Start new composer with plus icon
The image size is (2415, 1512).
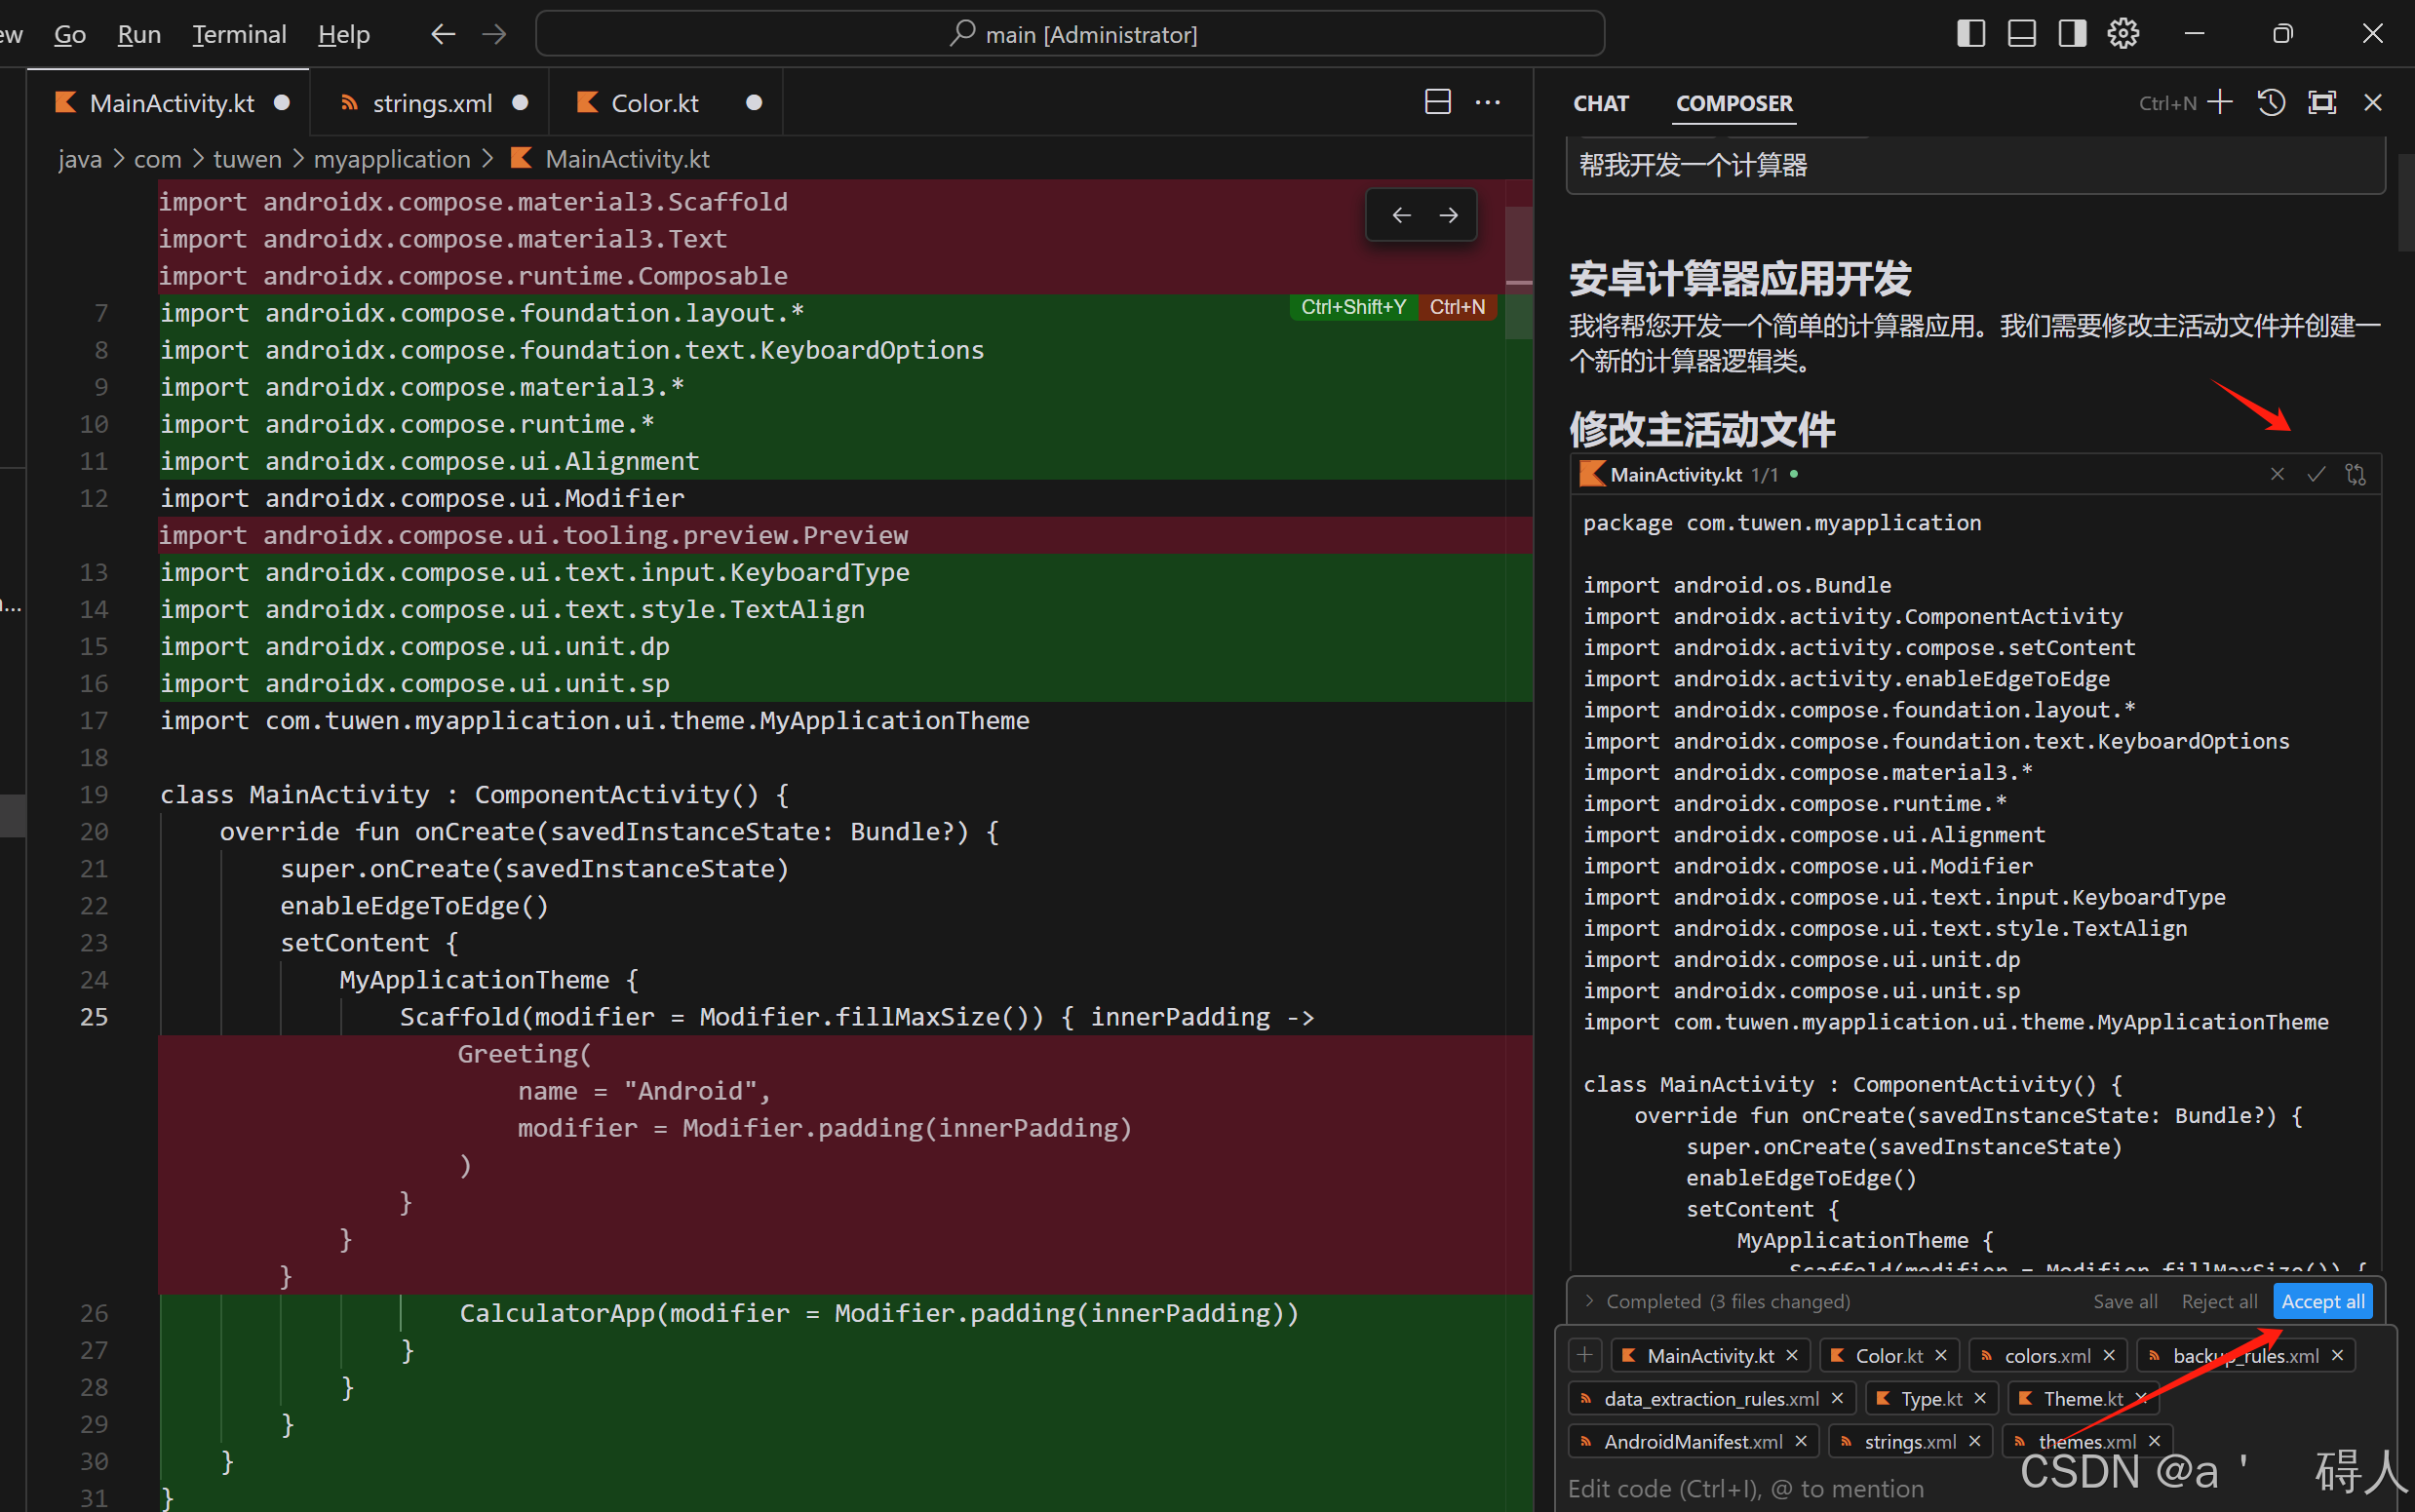tap(2219, 102)
